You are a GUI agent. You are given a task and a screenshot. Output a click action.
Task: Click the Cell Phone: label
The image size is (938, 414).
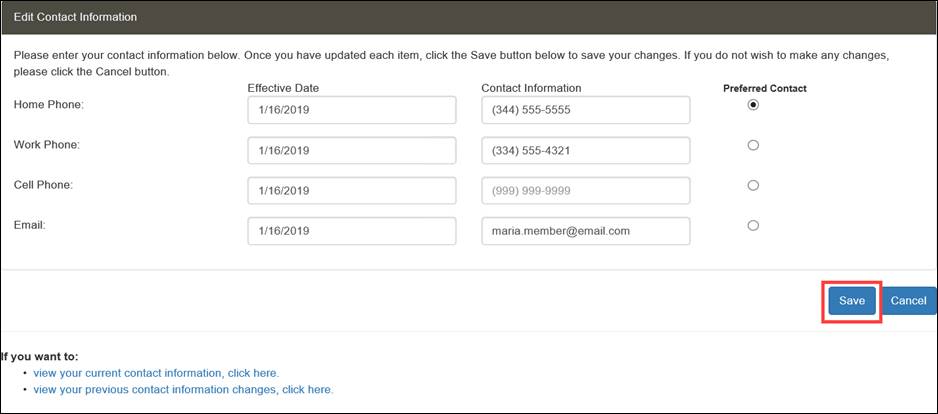tap(43, 185)
